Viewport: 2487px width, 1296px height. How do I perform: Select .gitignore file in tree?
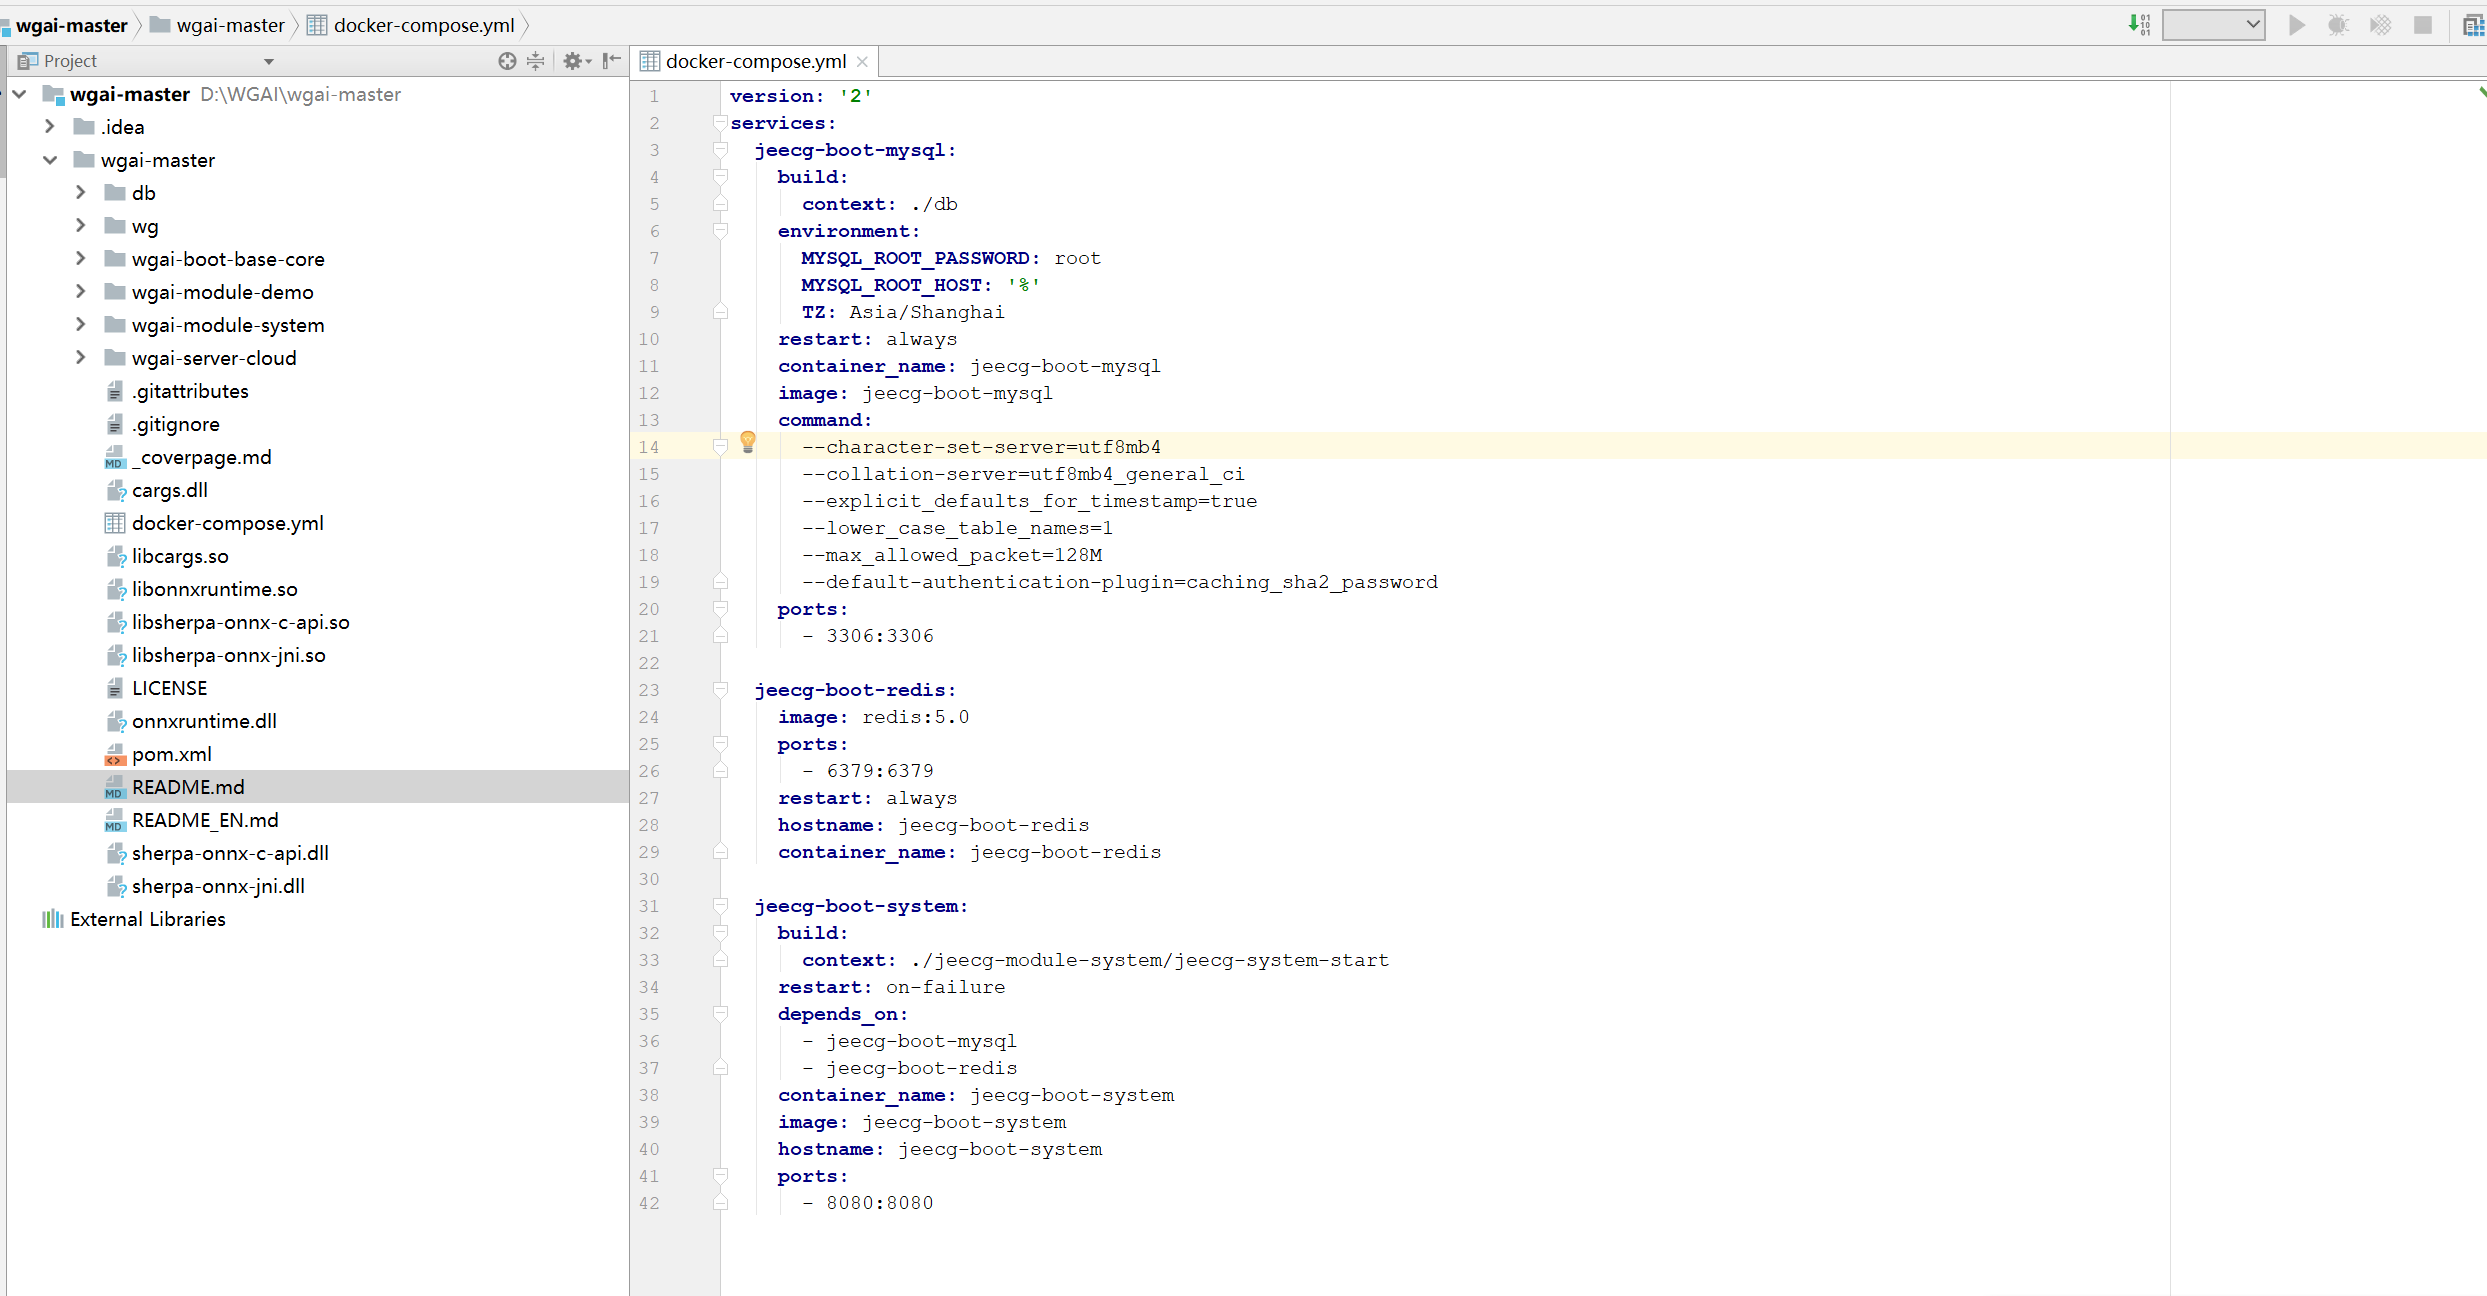click(176, 424)
